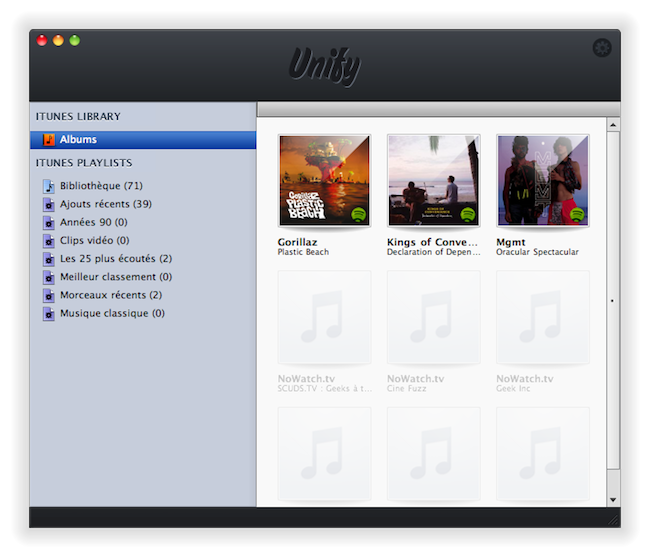
Task: Select the Albums library item
Action: pos(143,140)
